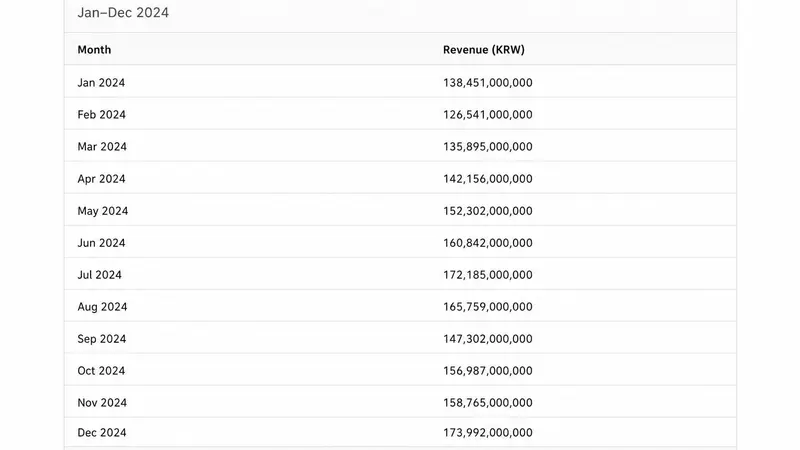Select the May 2024 month cell
This screenshot has height=450, width=800.
(x=103, y=211)
